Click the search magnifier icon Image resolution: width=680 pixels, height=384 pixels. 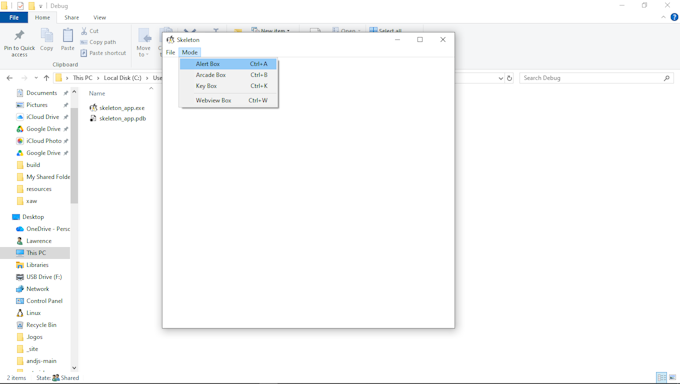coord(667,78)
